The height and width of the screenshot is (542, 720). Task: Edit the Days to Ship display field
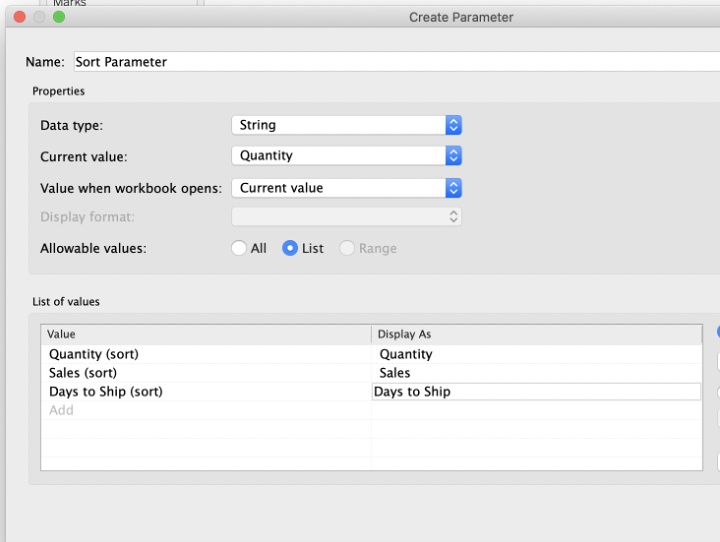click(536, 392)
